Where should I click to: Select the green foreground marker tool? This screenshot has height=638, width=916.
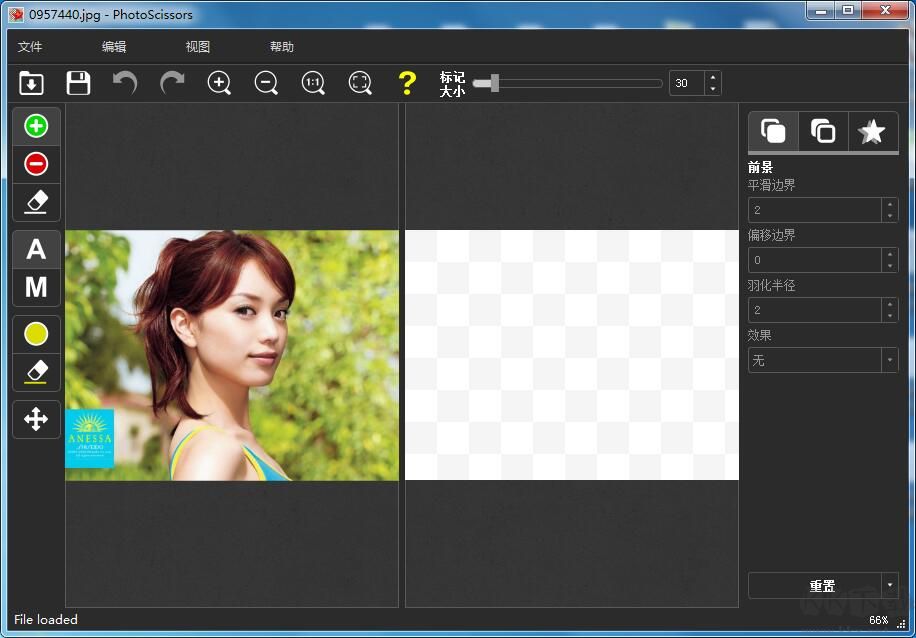click(x=35, y=125)
